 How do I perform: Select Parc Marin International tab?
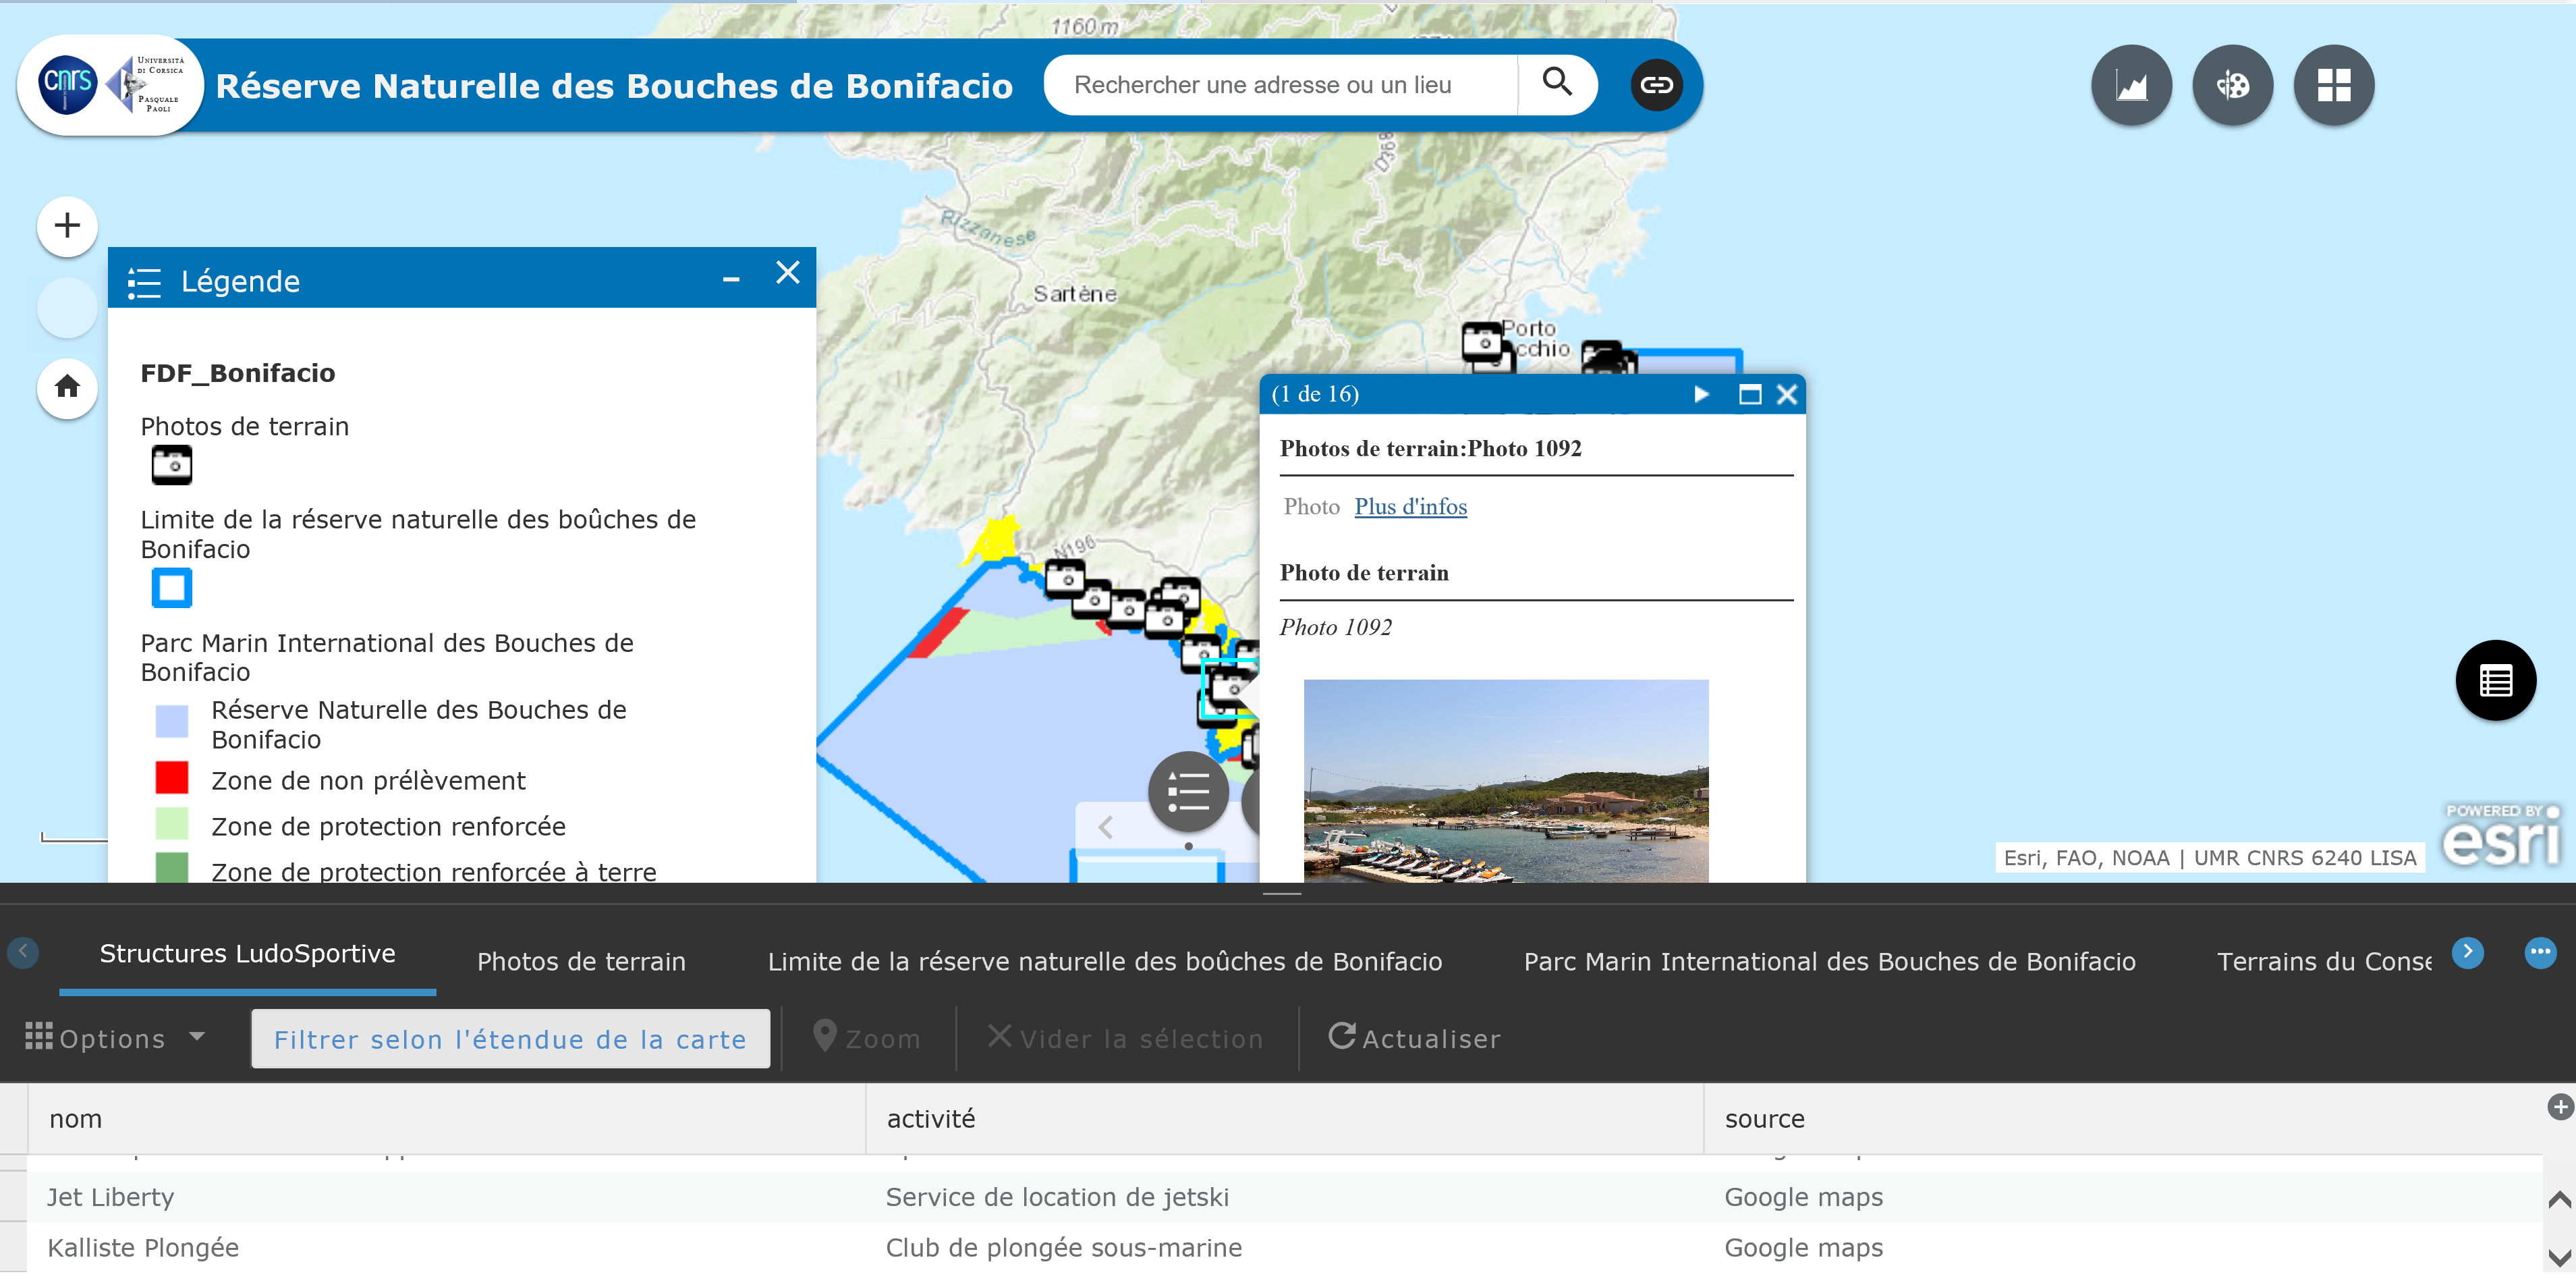point(1828,961)
